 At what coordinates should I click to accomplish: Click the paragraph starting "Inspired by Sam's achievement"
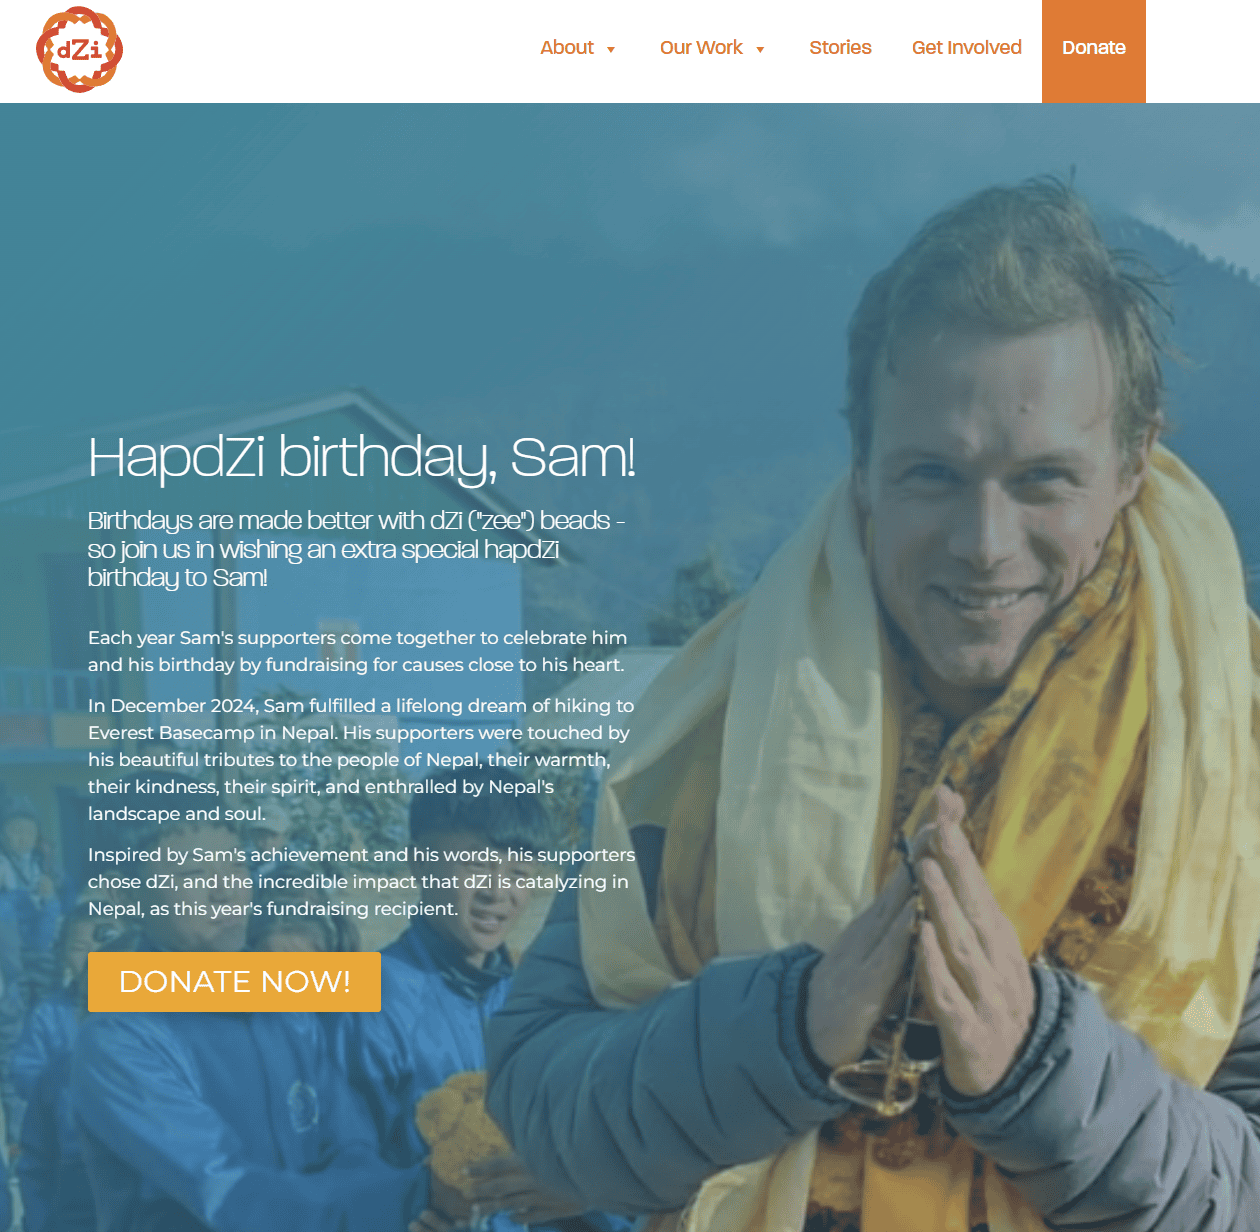(x=361, y=881)
